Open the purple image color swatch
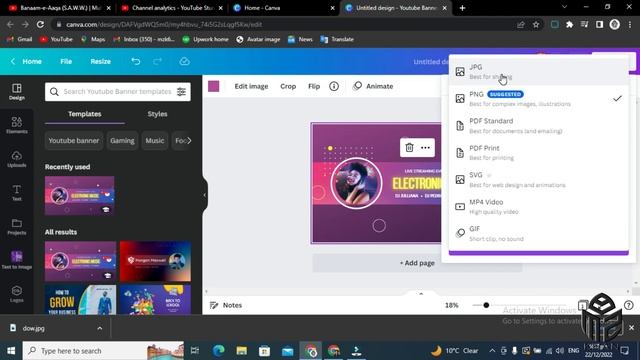This screenshot has height=360, width=640. (213, 86)
